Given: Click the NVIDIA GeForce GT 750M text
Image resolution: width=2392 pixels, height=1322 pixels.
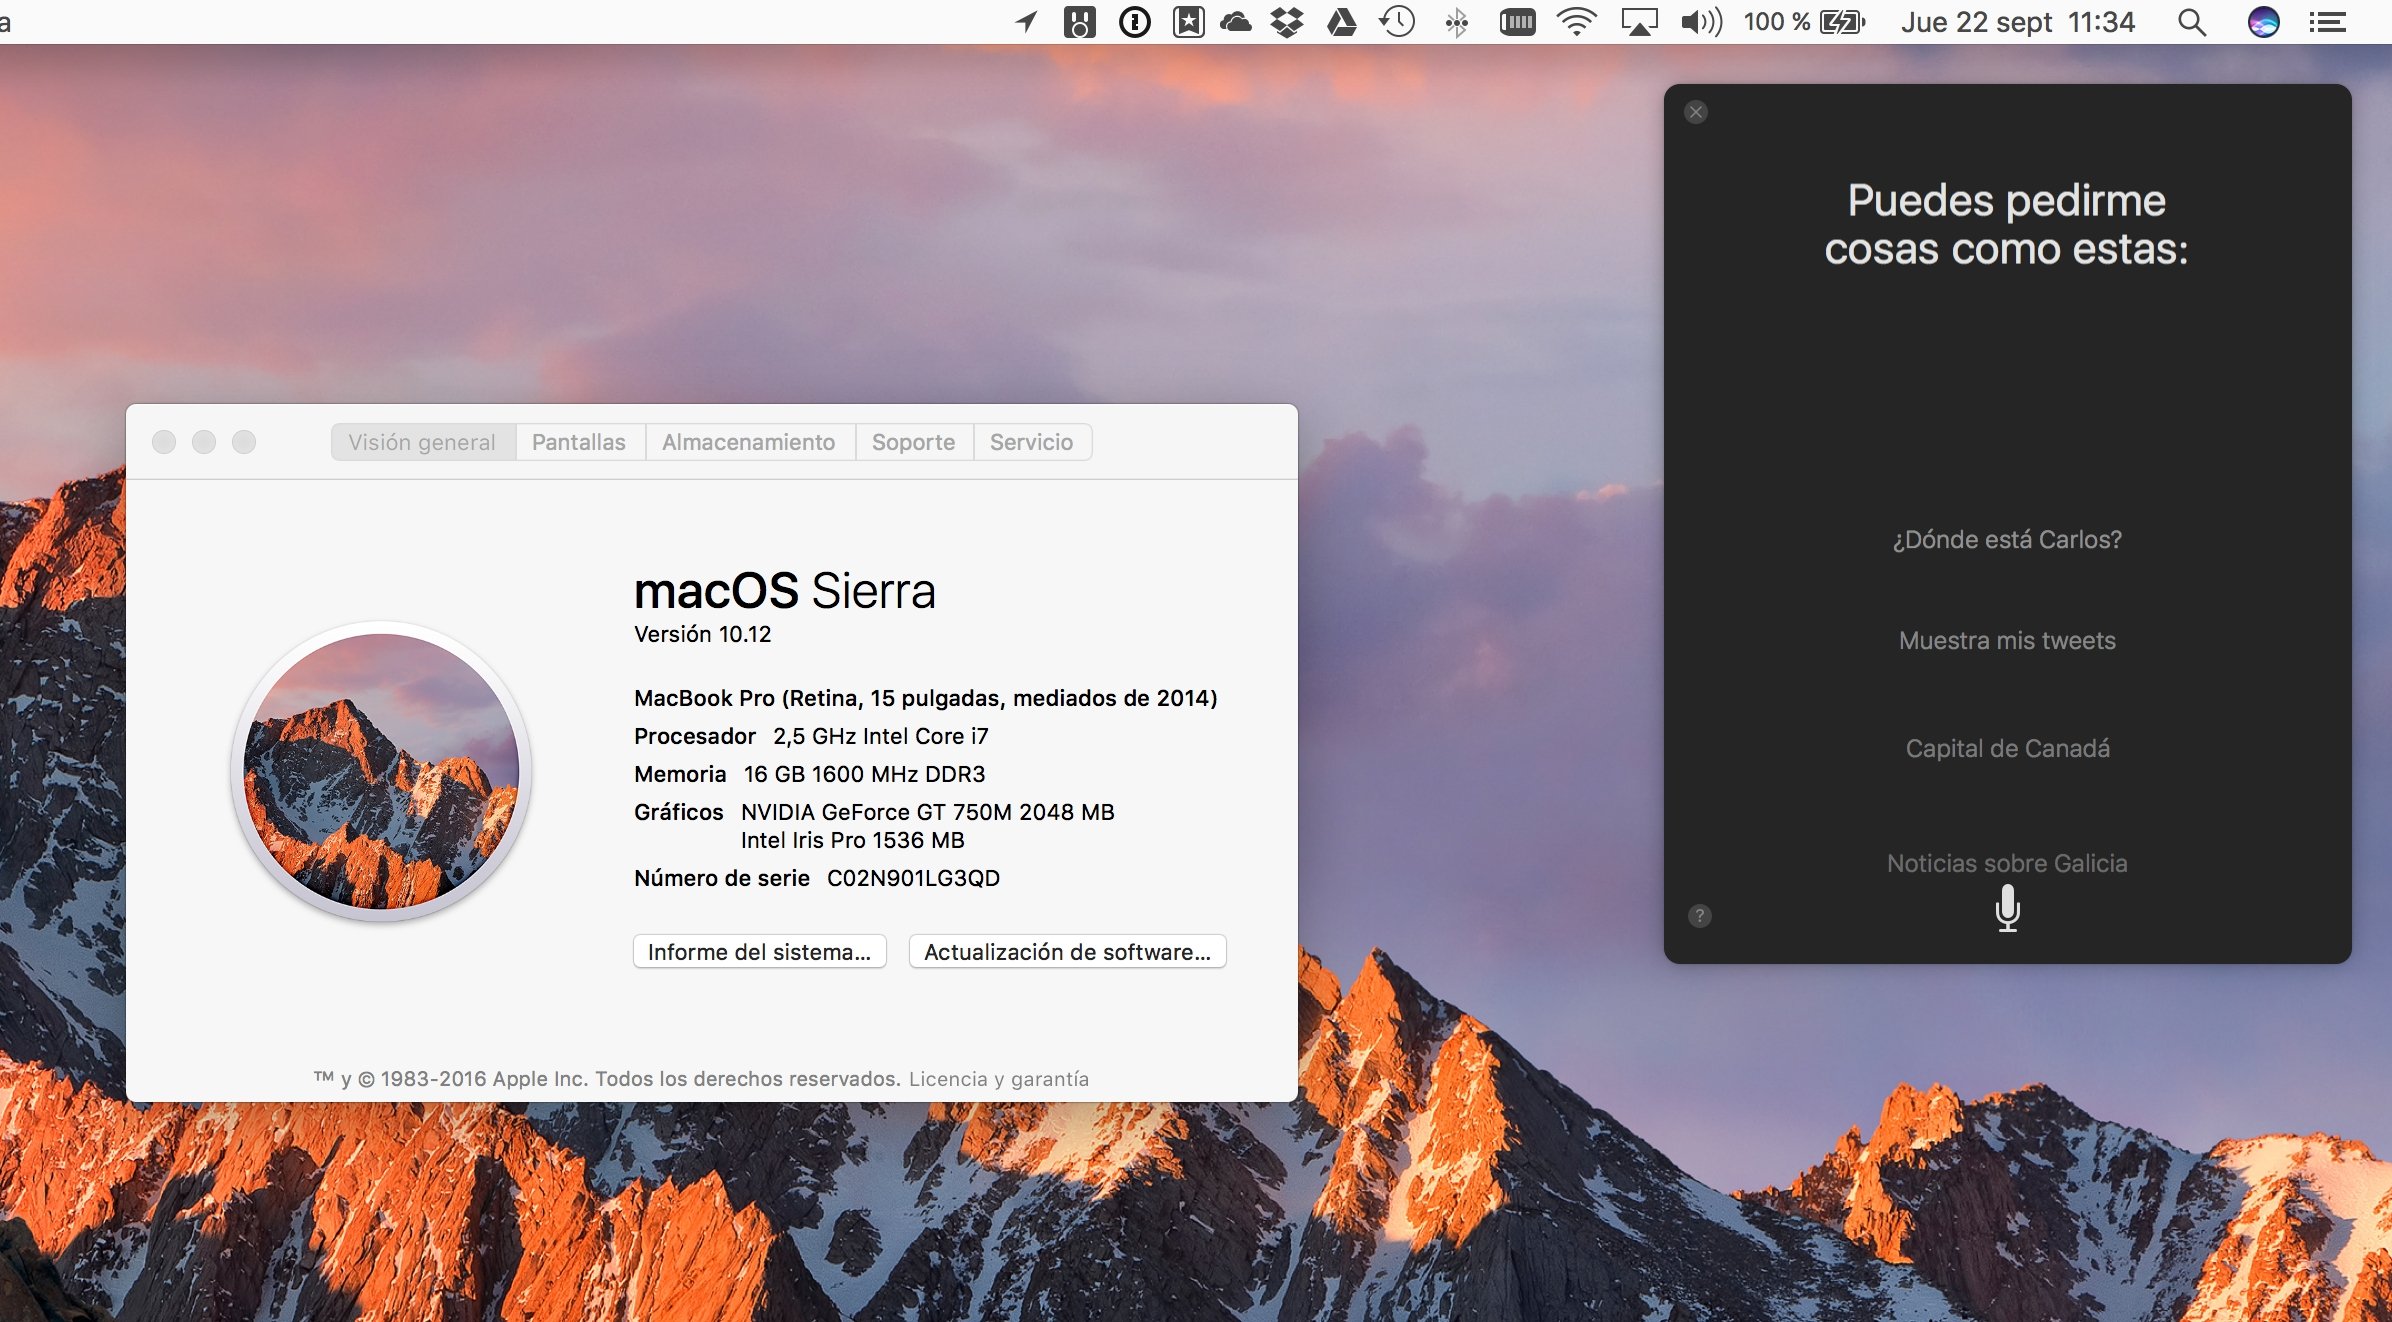Looking at the screenshot, I should (928, 812).
